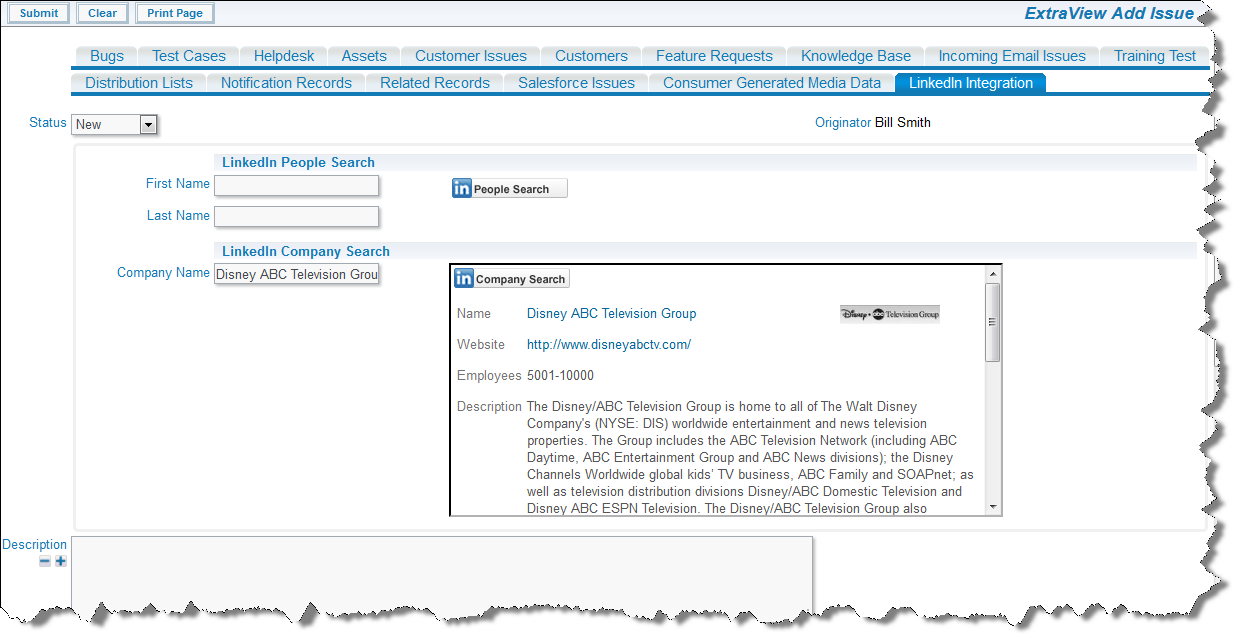Click the Company Name input field
1234x634 pixels.
(296, 274)
